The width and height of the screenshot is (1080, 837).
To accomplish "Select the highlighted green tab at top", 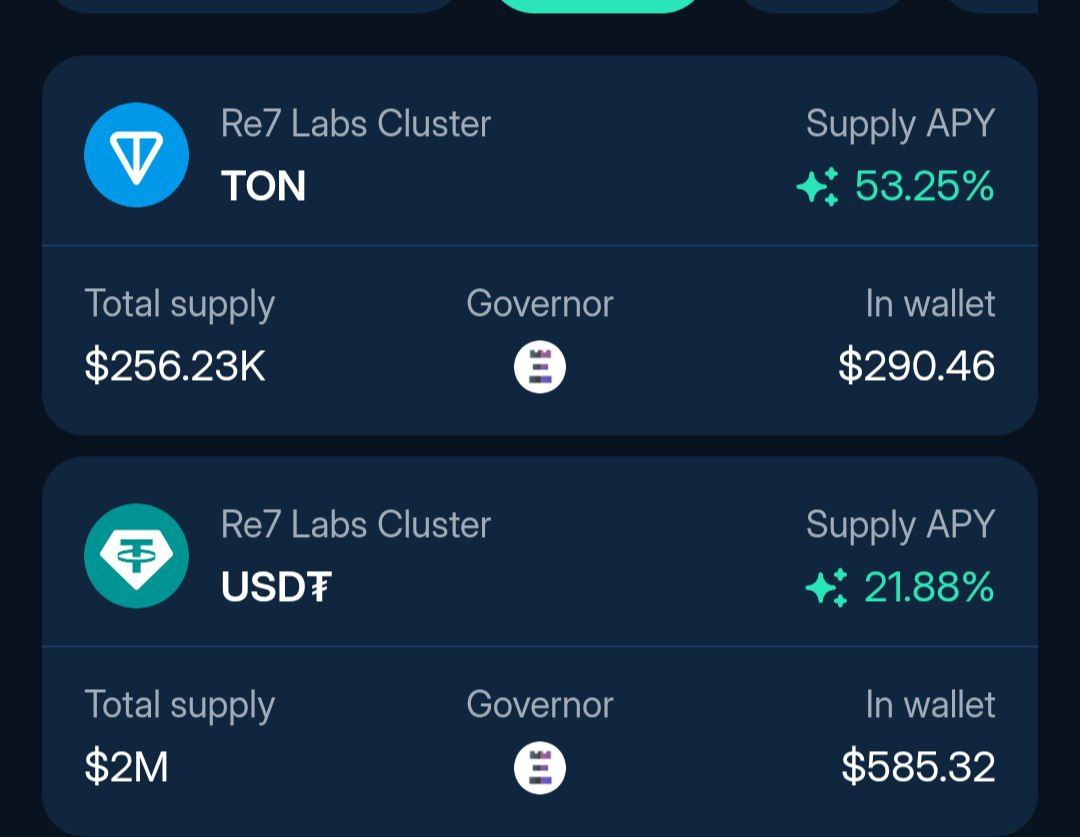I will 598,6.
